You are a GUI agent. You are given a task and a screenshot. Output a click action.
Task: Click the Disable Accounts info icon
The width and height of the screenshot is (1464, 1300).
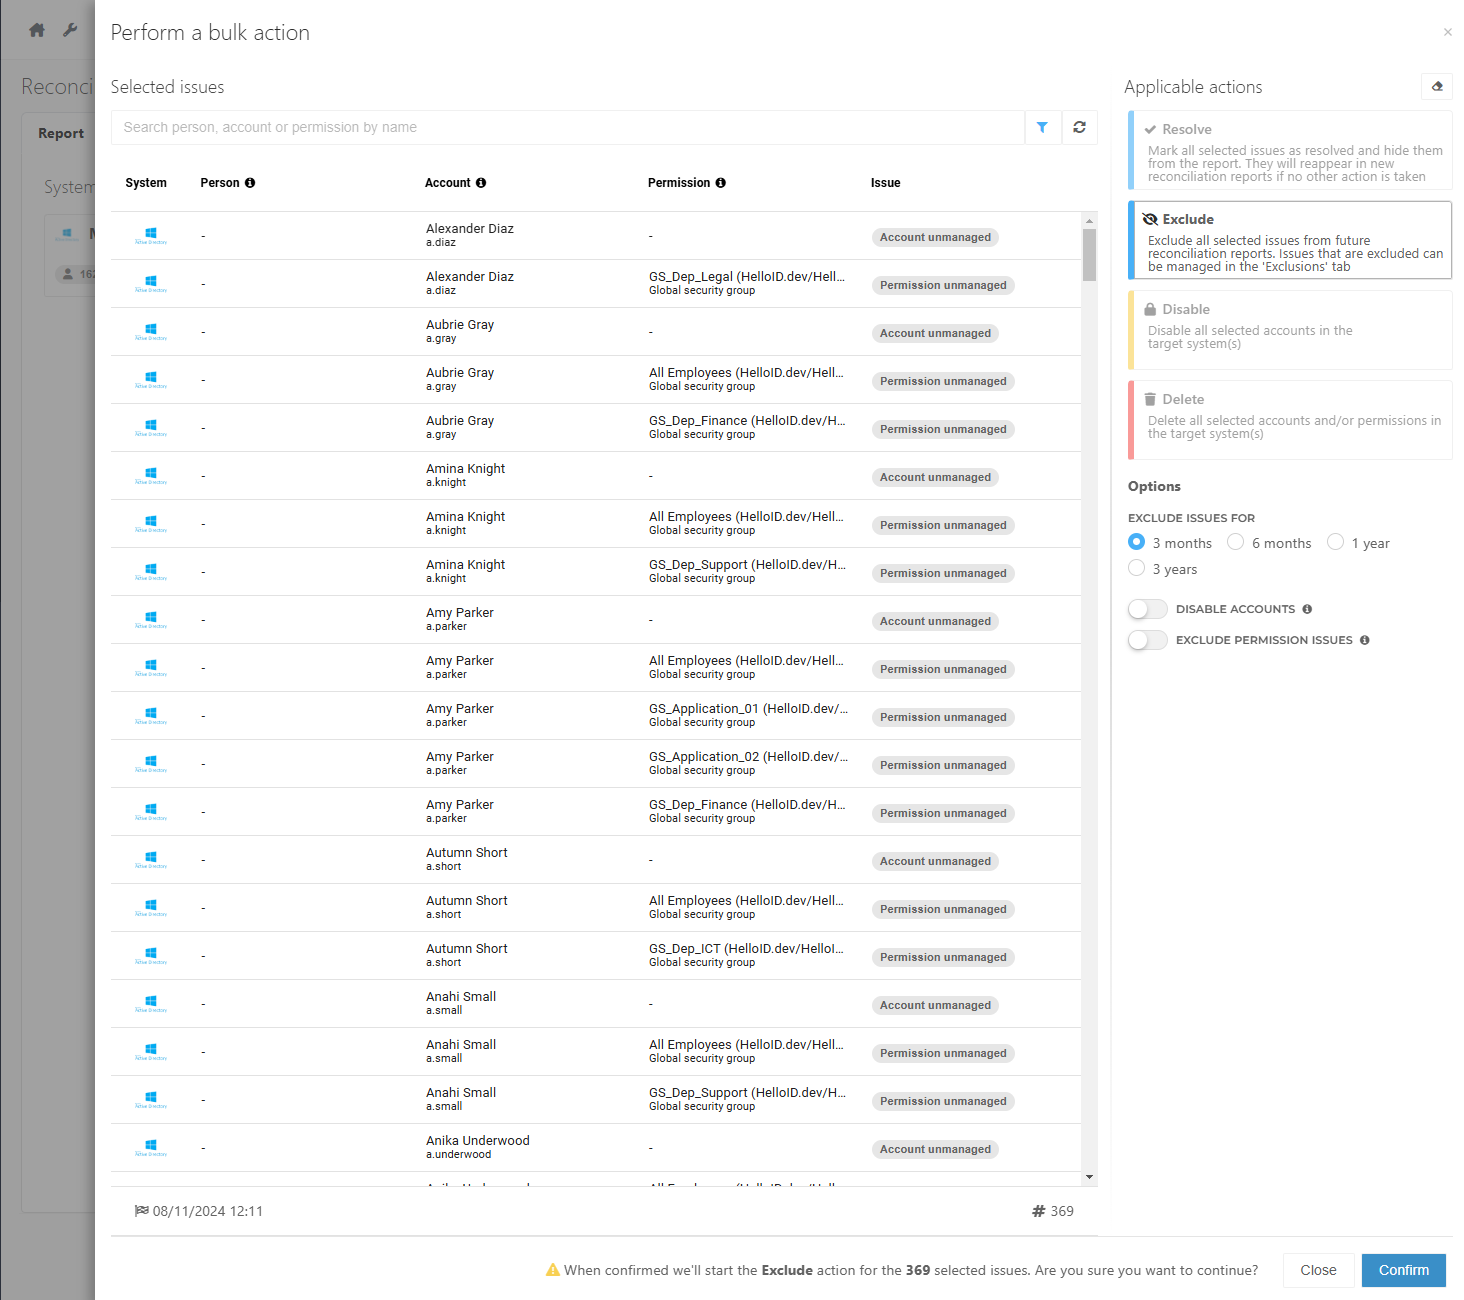(1307, 609)
